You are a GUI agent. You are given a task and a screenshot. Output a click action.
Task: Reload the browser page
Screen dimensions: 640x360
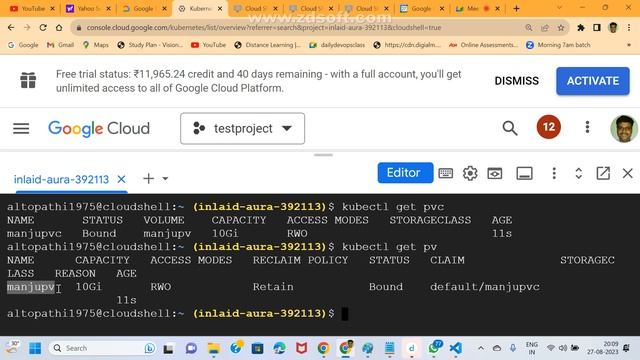[43, 27]
